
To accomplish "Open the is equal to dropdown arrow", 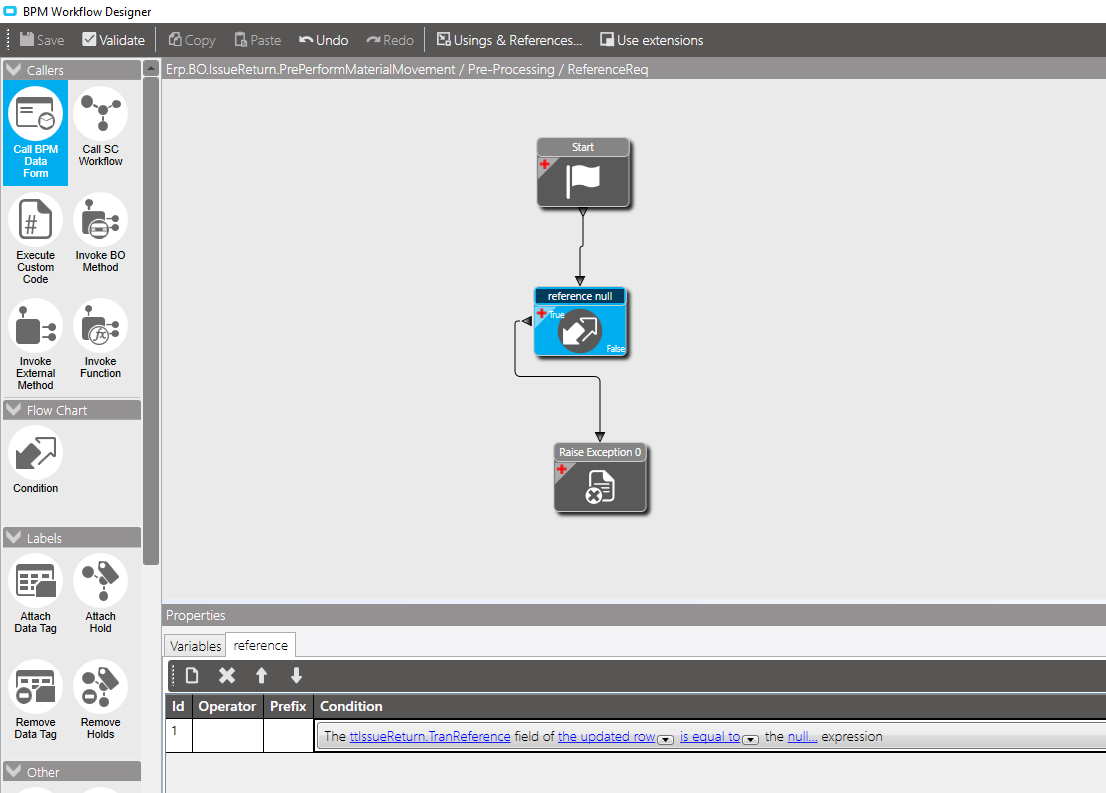I will tap(750, 739).
